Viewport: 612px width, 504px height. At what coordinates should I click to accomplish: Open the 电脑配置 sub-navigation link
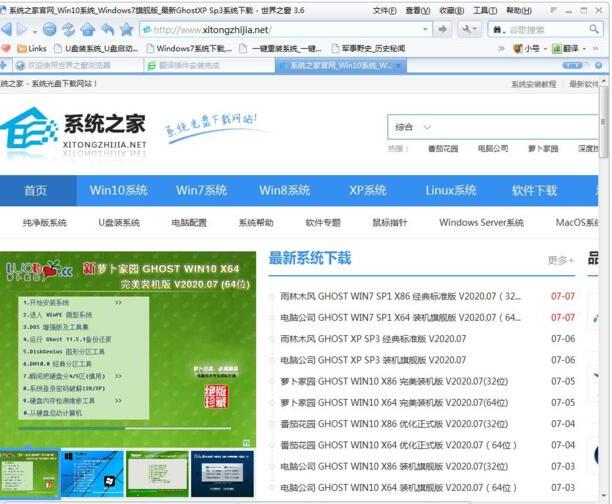[x=189, y=223]
